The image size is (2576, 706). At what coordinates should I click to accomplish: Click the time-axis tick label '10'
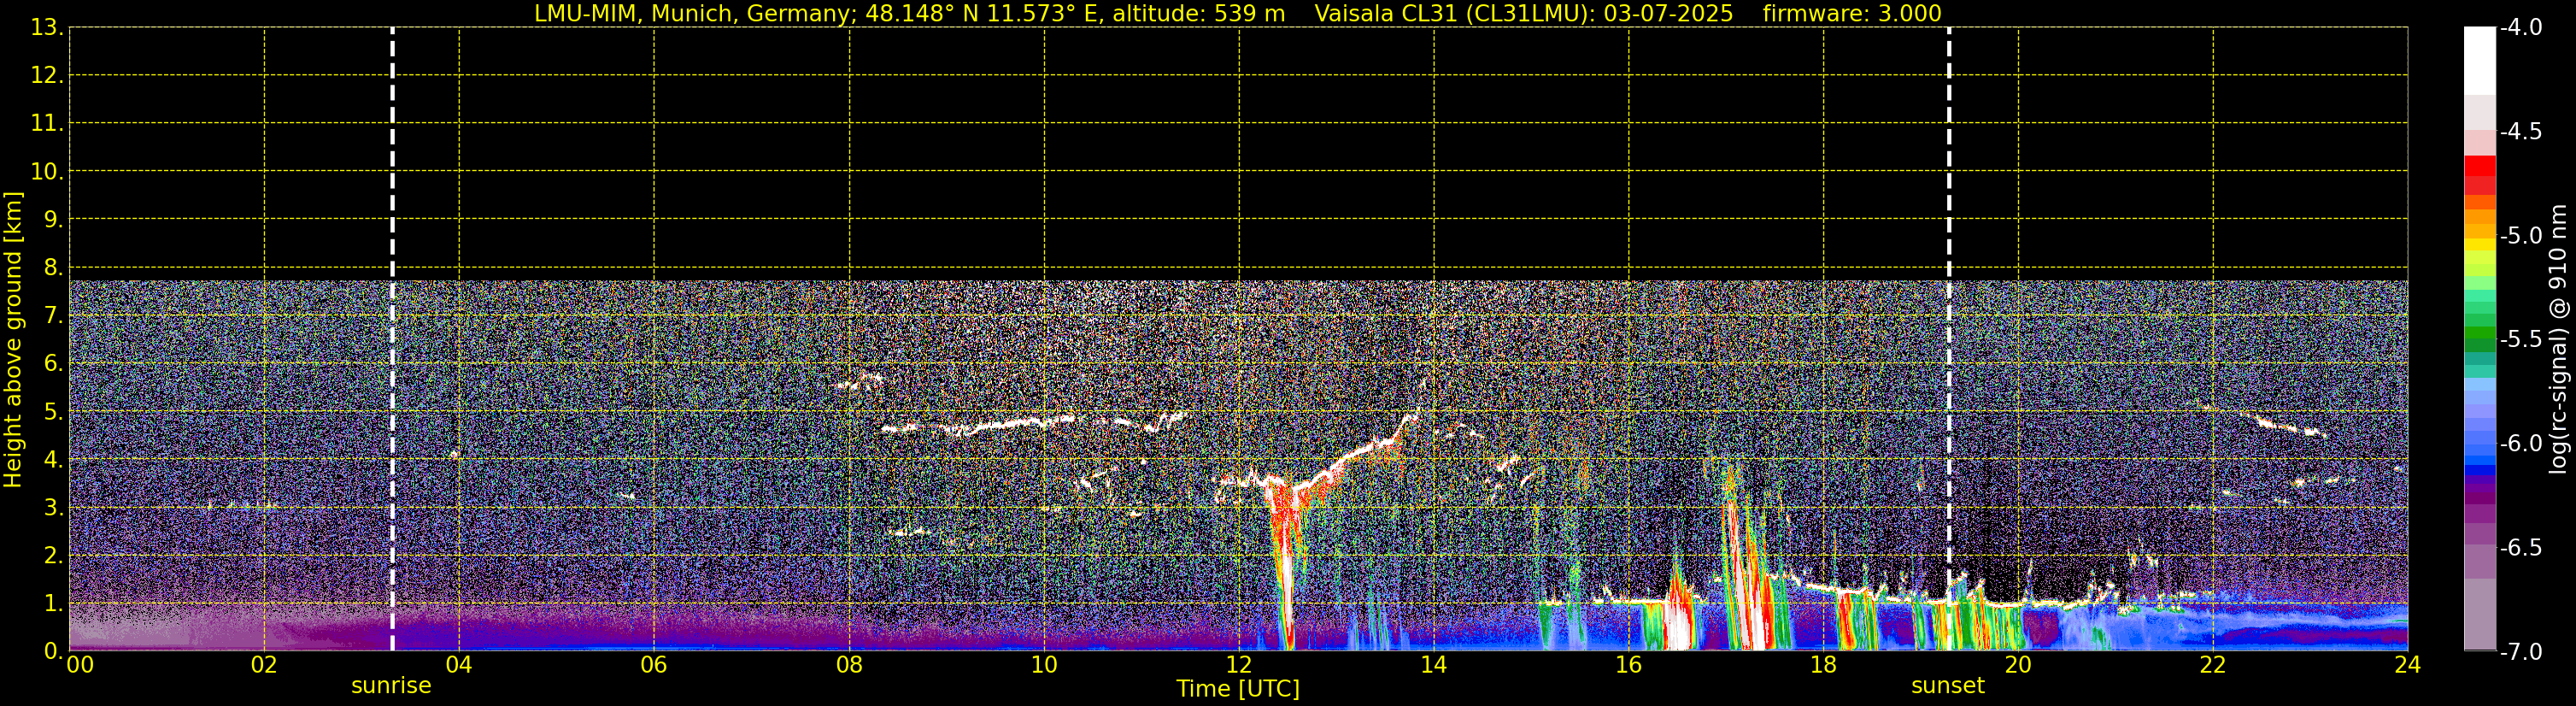(x=1044, y=665)
